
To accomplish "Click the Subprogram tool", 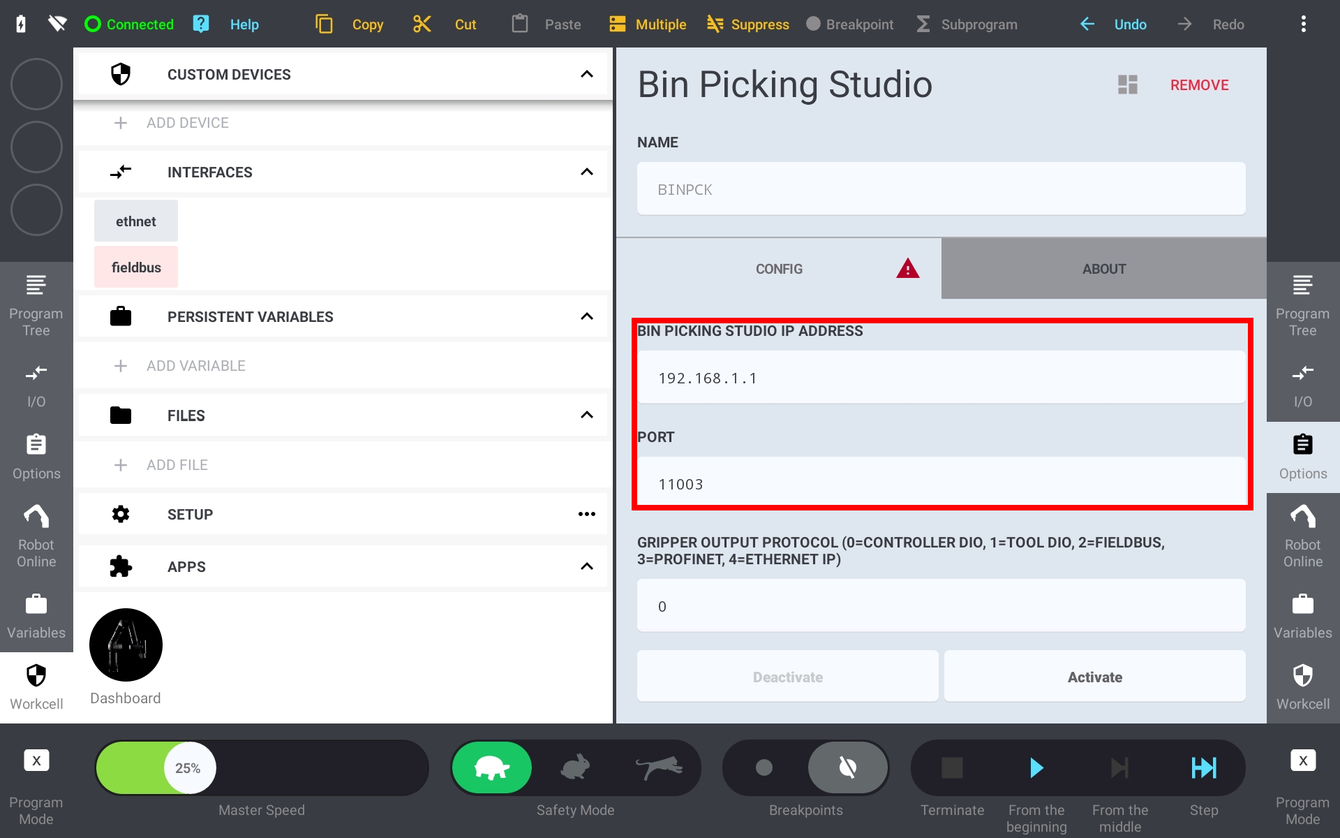I will [966, 24].
